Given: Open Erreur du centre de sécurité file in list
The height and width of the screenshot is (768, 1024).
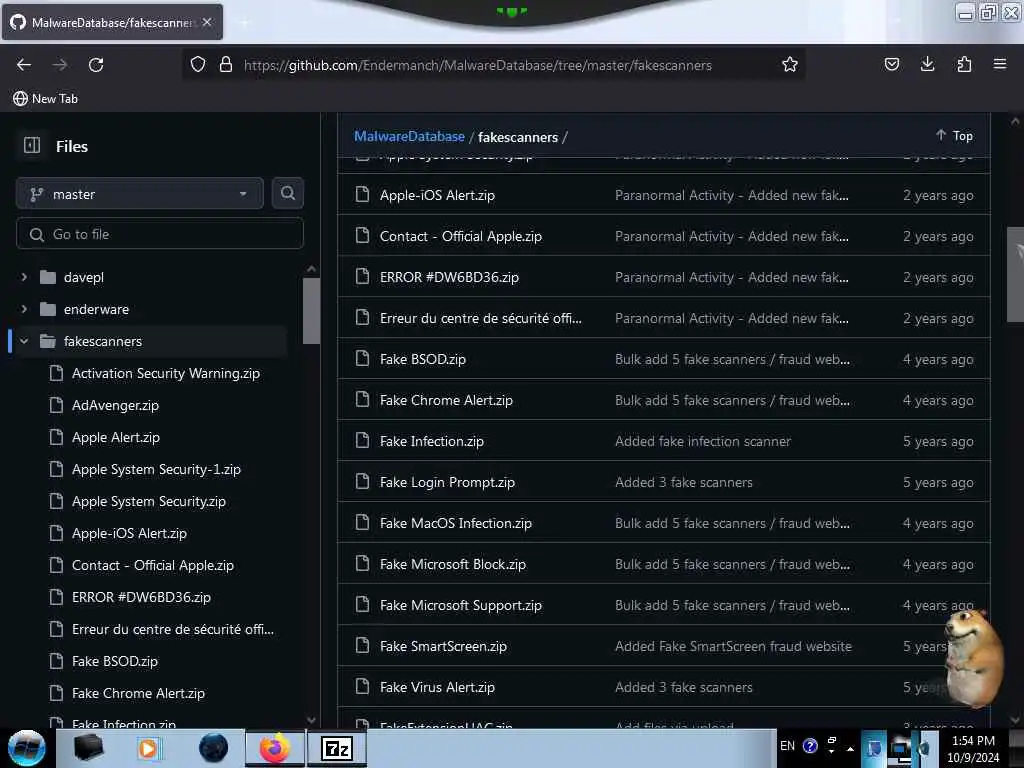Looking at the screenshot, I should tap(481, 318).
